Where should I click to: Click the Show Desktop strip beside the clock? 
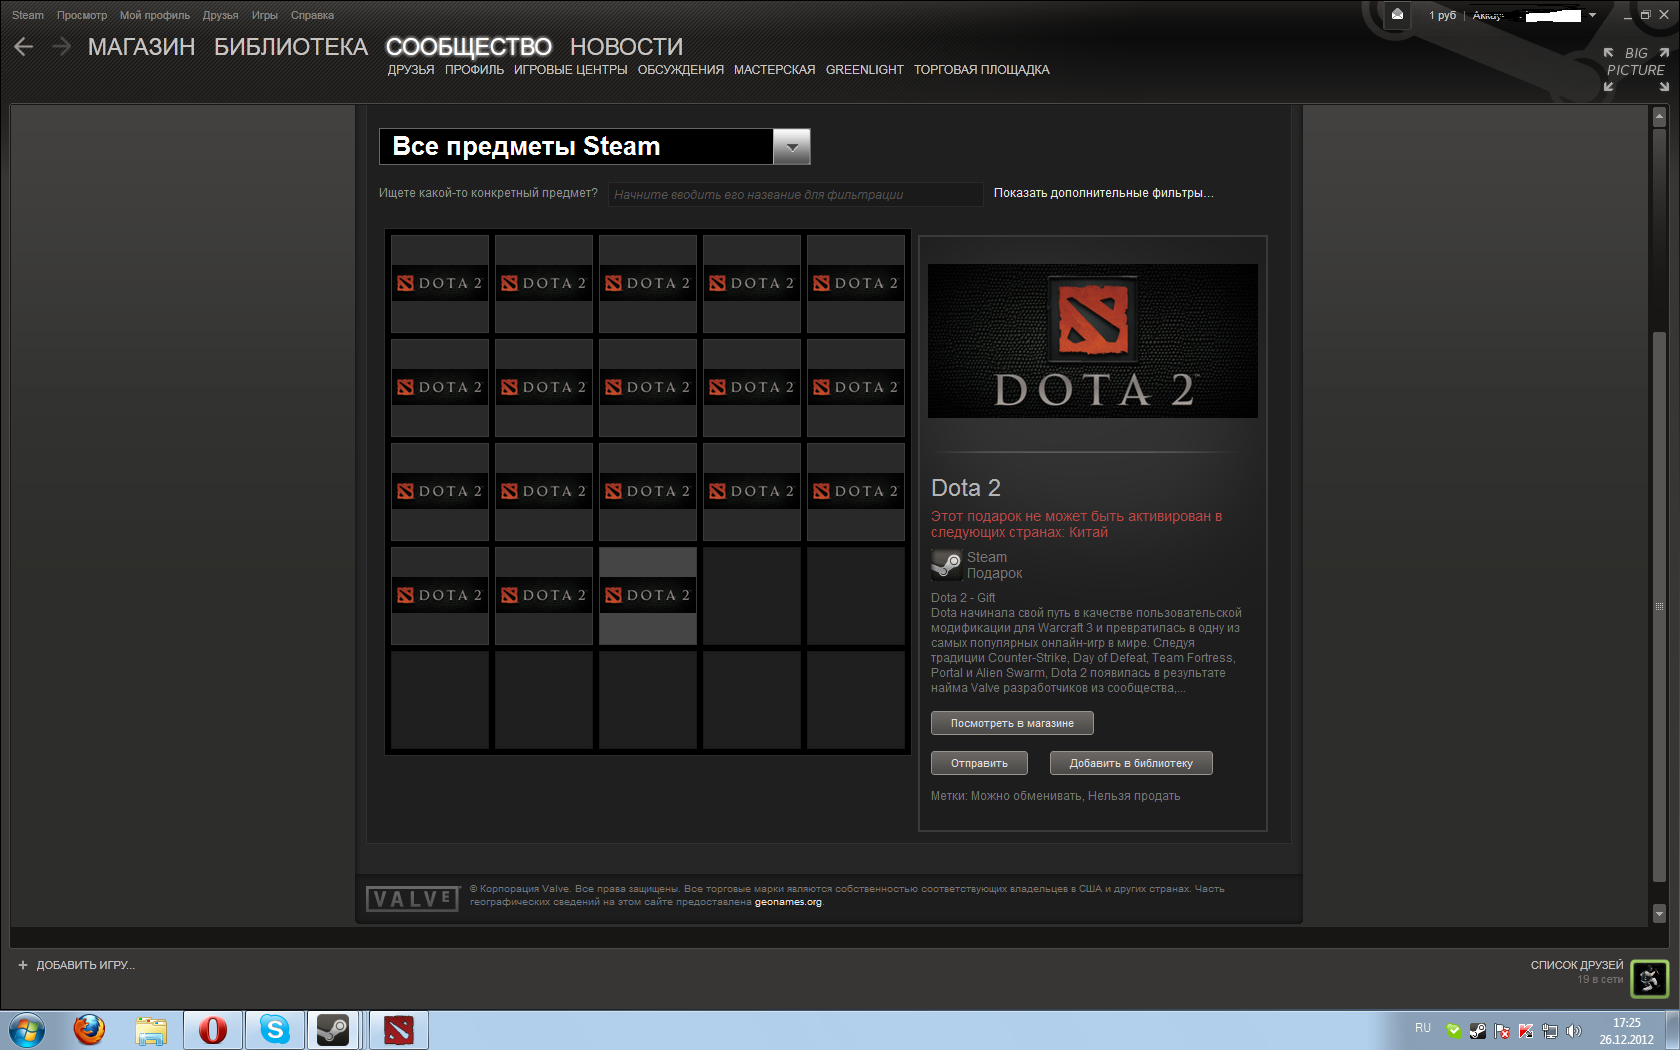click(1672, 1030)
